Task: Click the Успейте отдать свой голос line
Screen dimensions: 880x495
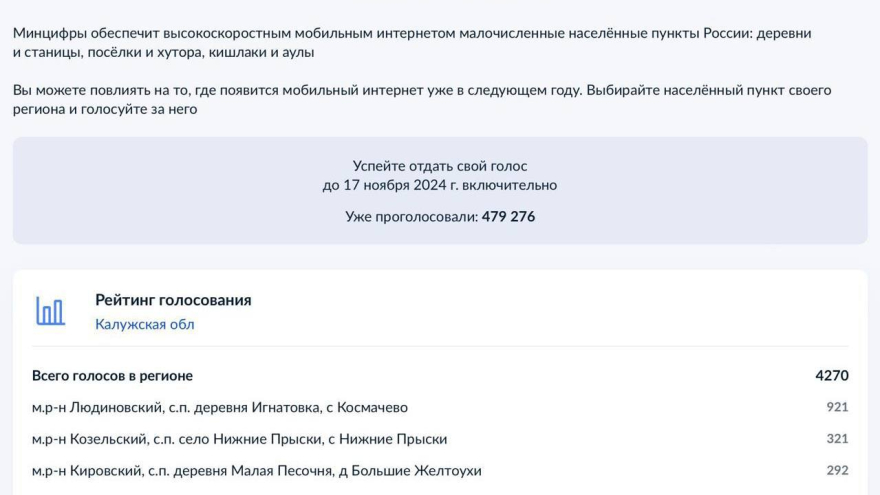Action: click(x=440, y=166)
